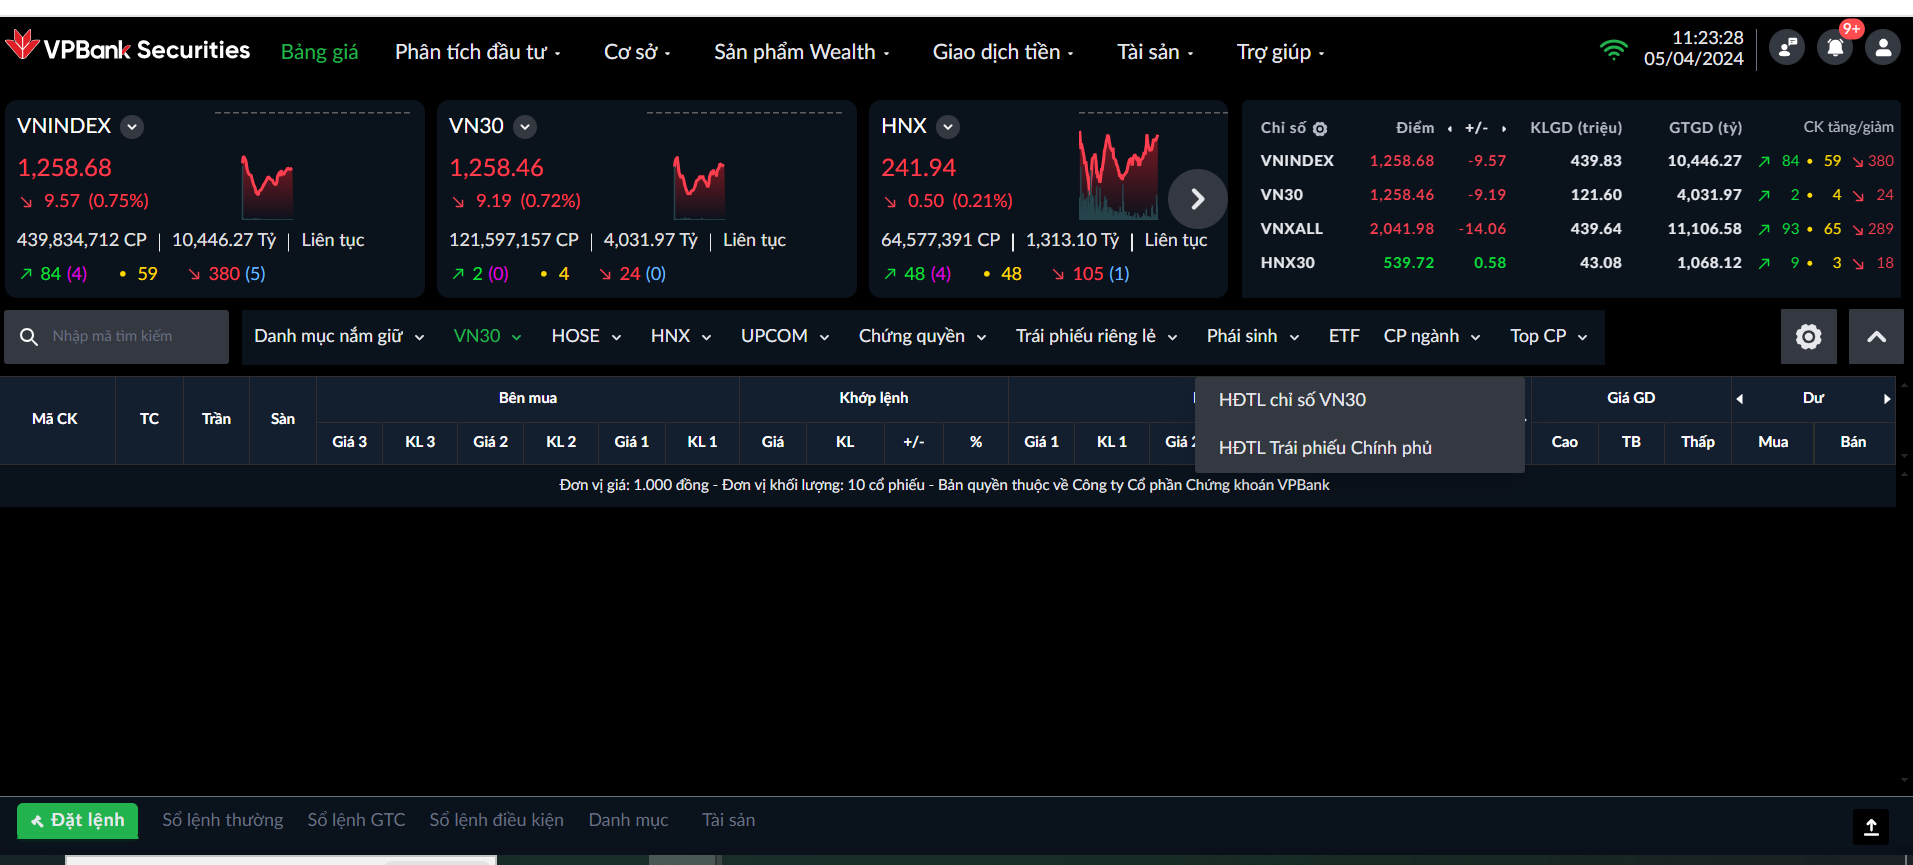The width and height of the screenshot is (1913, 865).
Task: Click the VPBank Securities logo
Action: [128, 49]
